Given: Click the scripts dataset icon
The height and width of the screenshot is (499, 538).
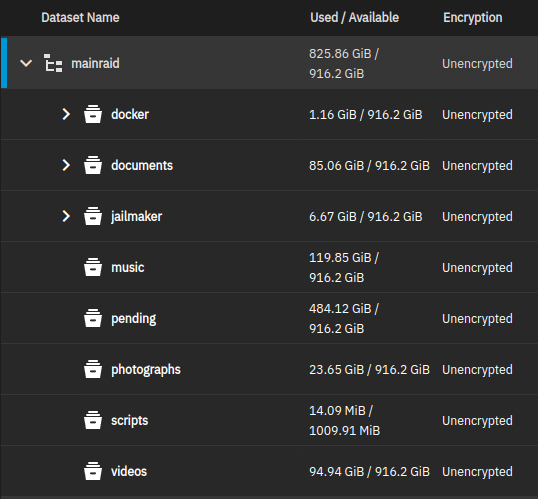Looking at the screenshot, I should click(x=93, y=420).
